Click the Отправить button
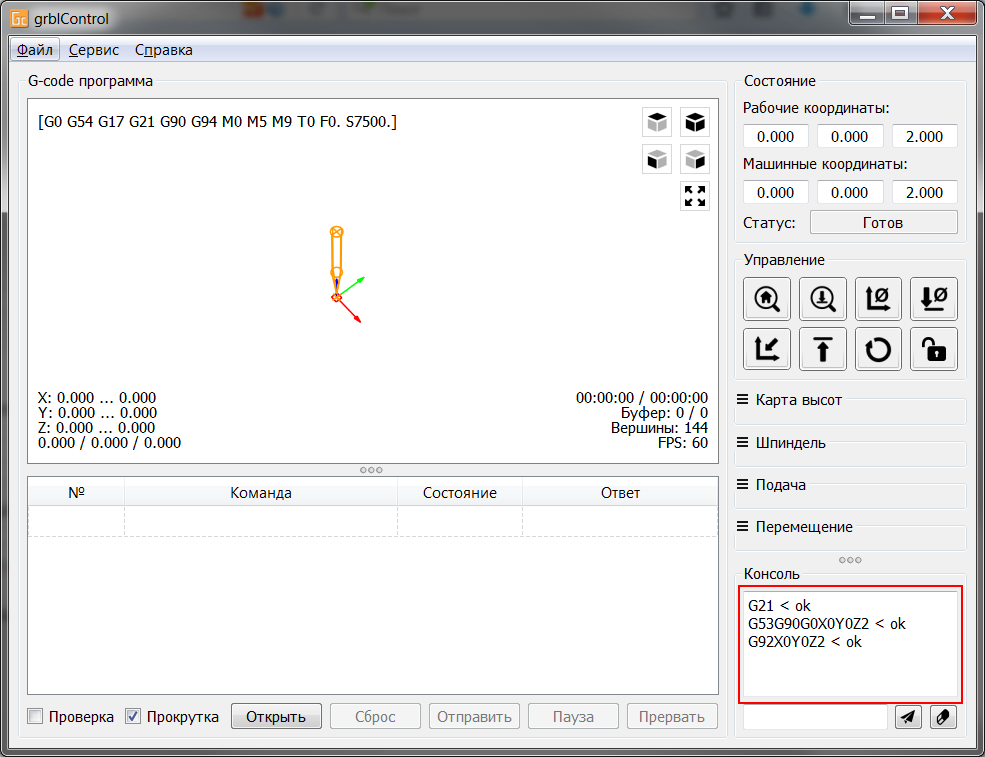Viewport: 985px width, 757px height. [x=474, y=716]
